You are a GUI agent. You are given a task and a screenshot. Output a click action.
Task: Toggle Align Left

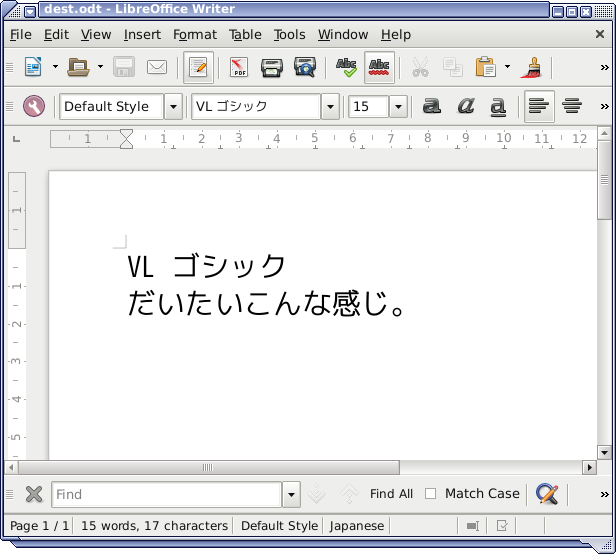(x=539, y=106)
